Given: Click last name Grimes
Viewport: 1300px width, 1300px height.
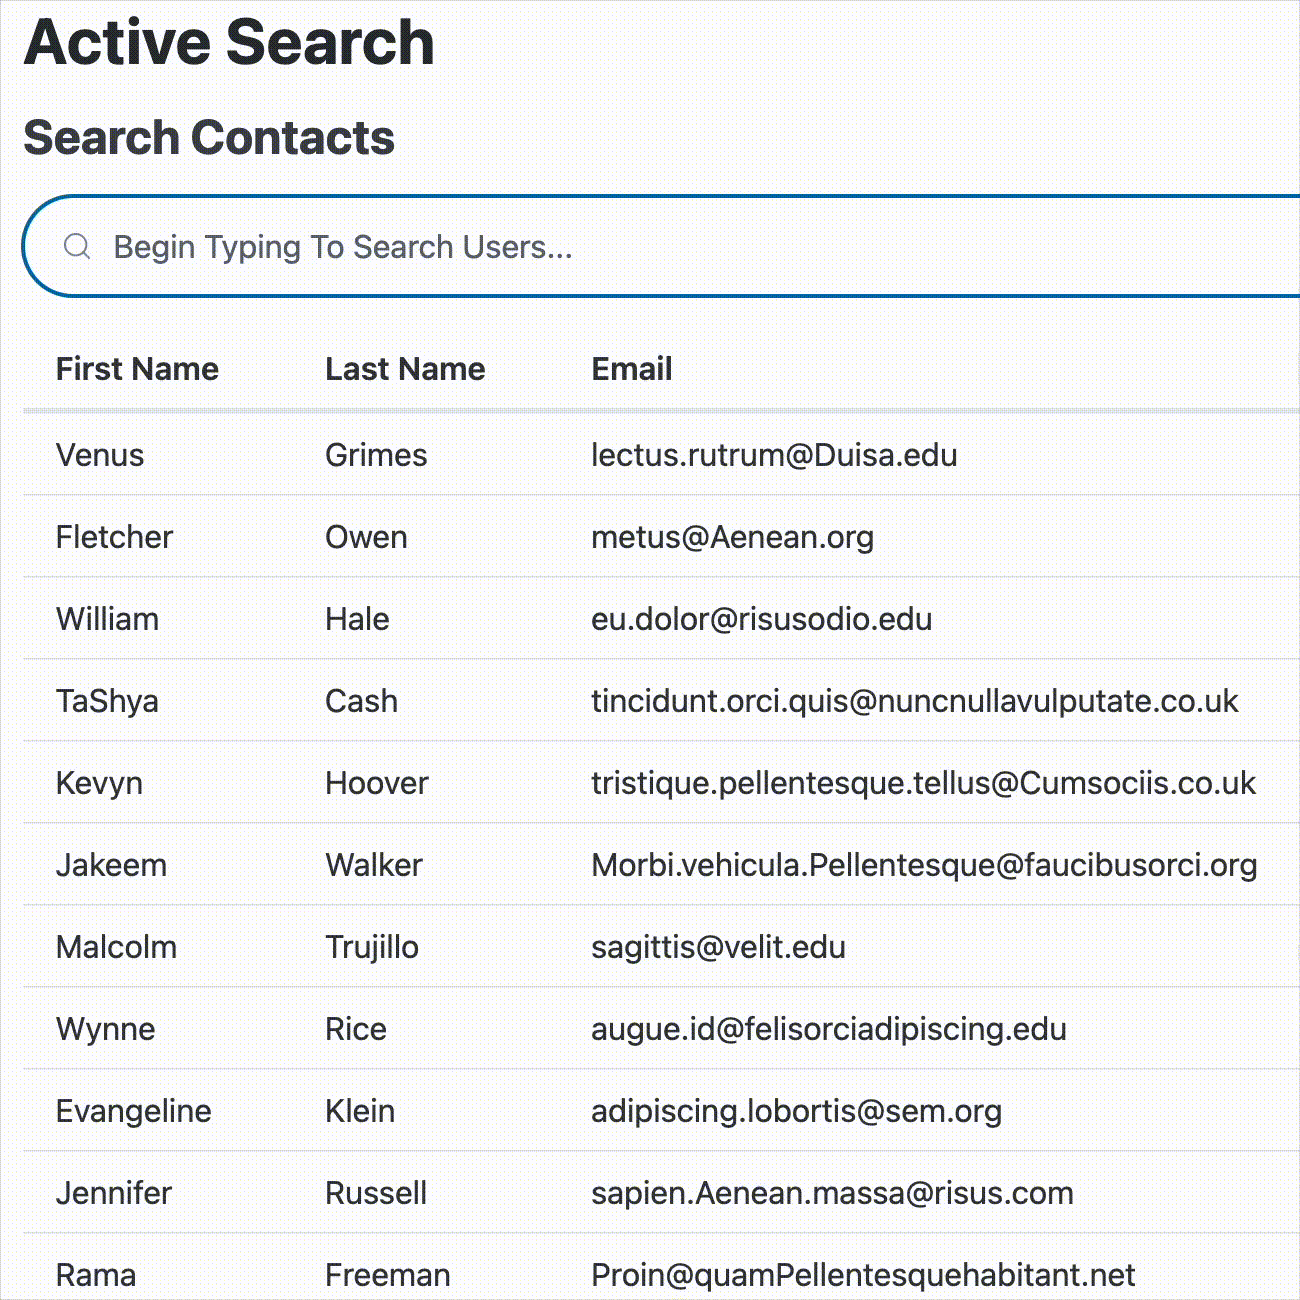Looking at the screenshot, I should pos(376,455).
